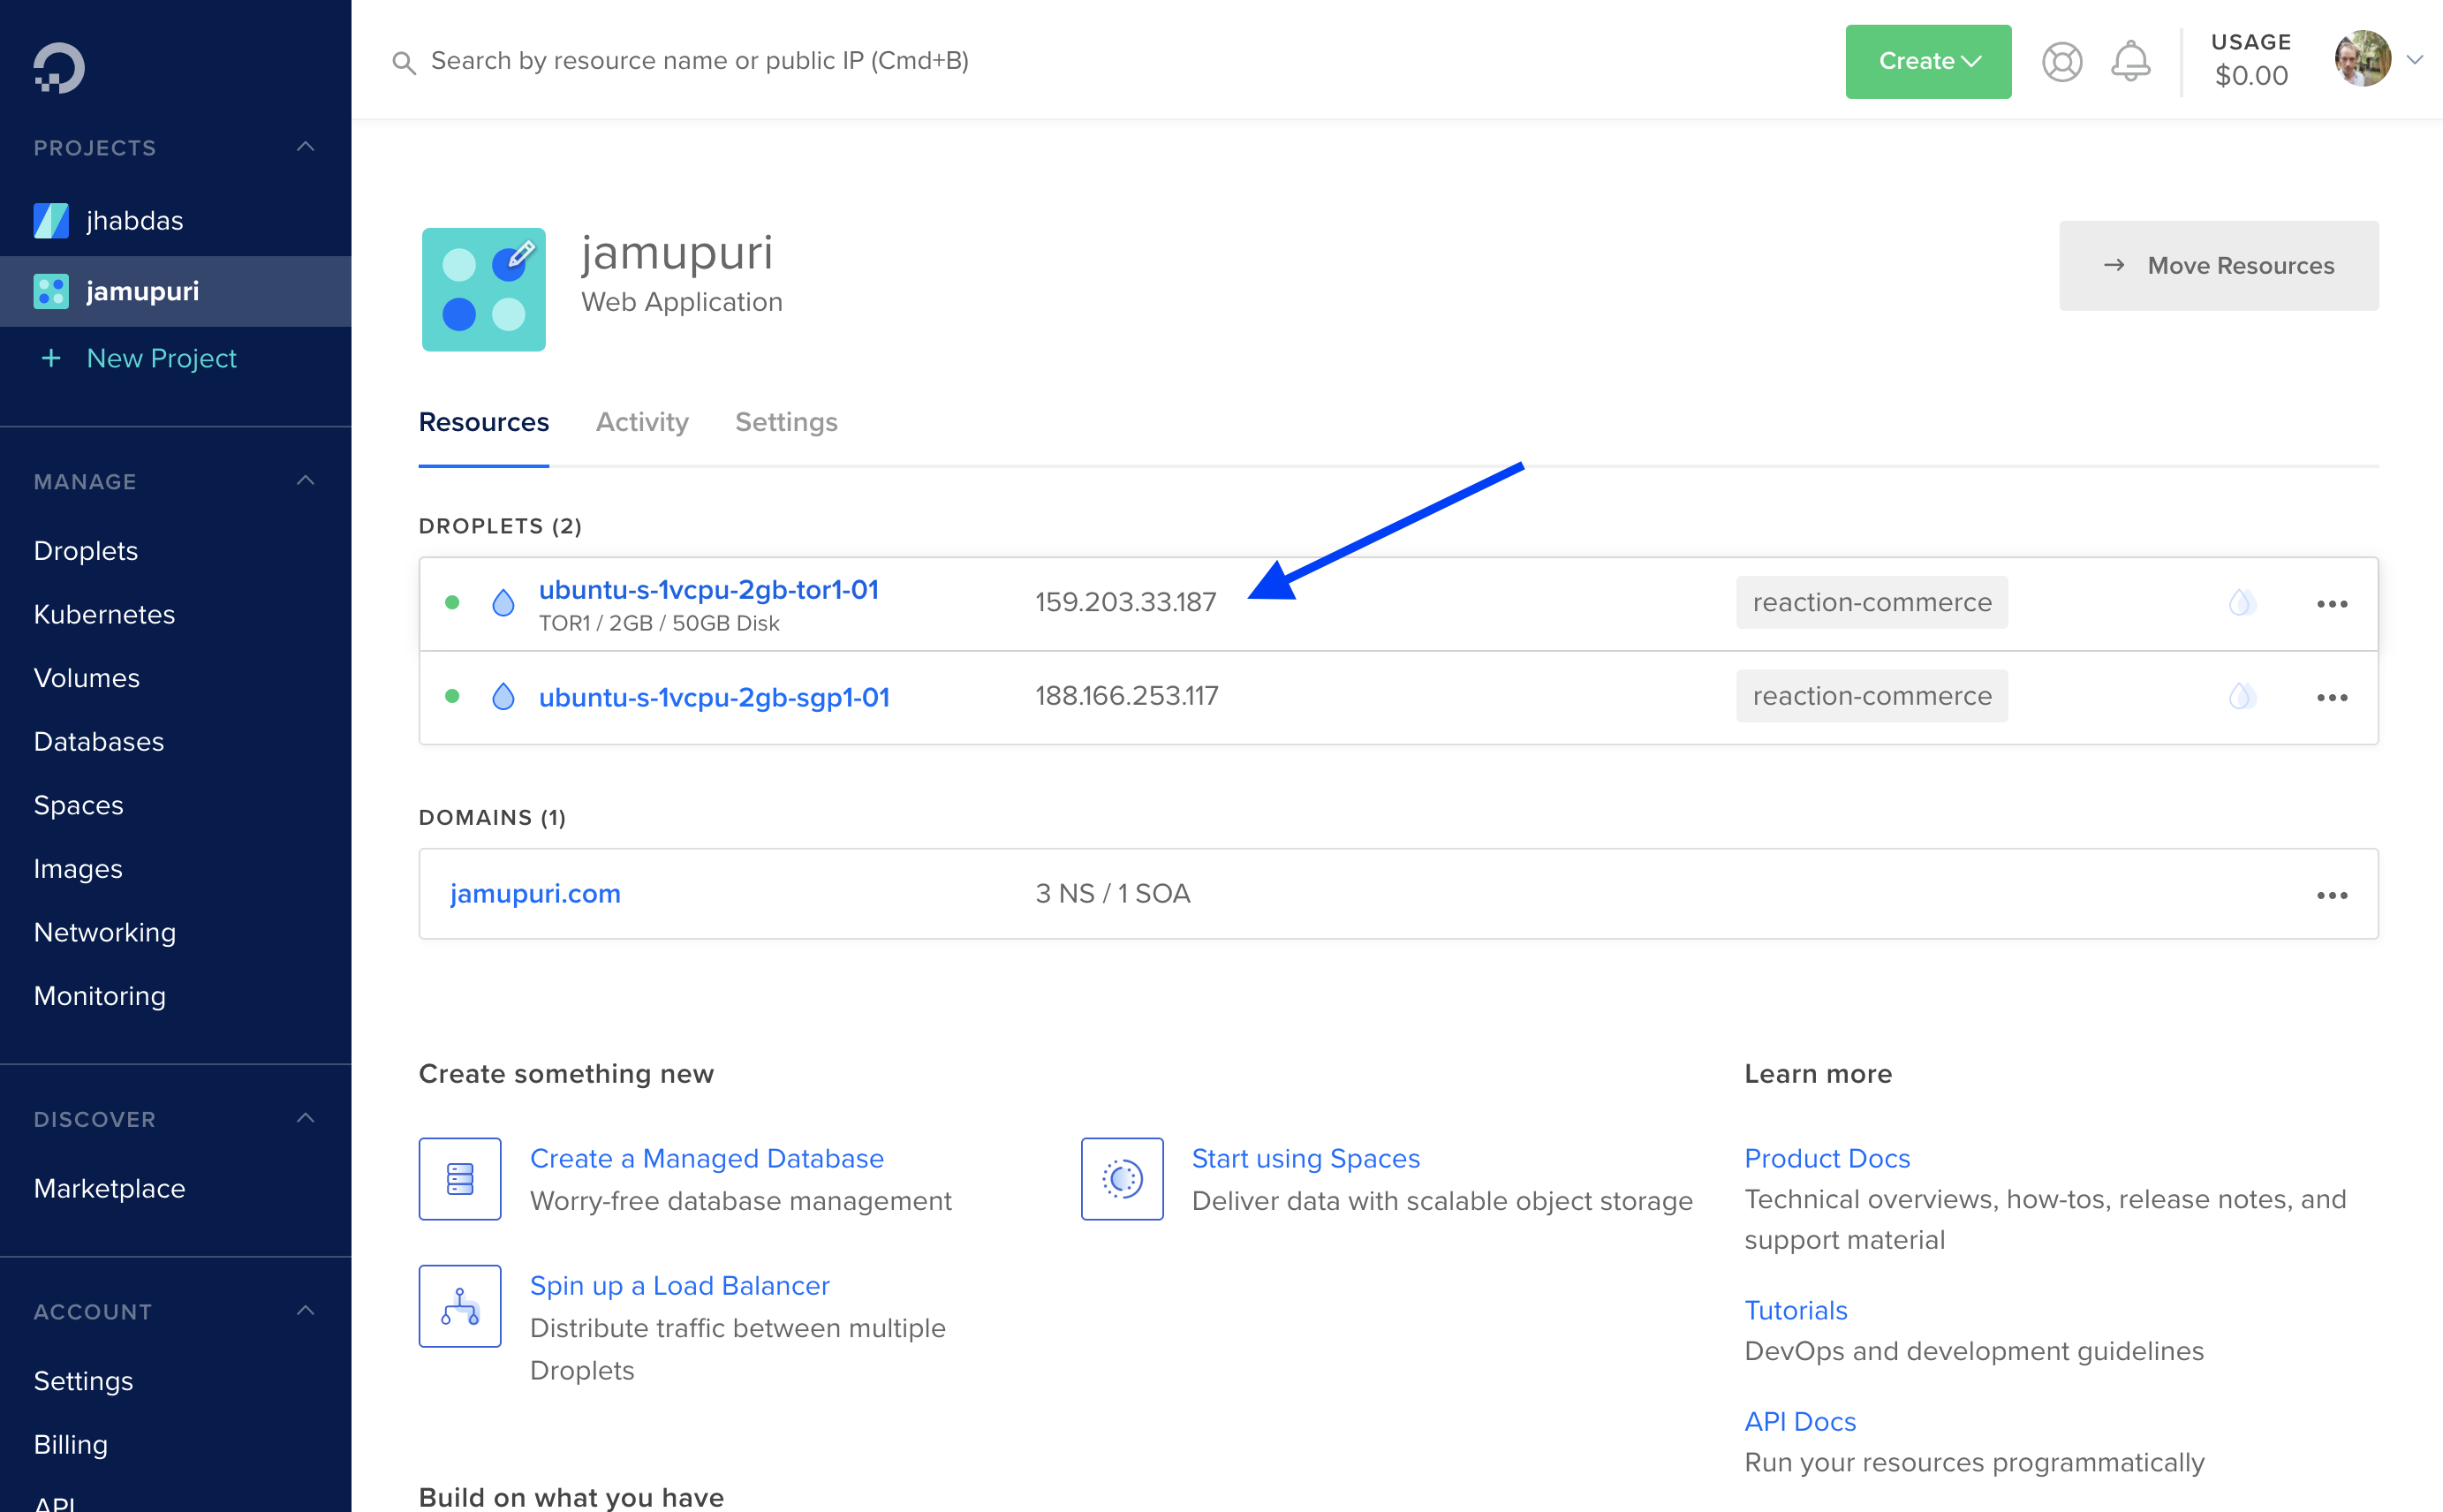This screenshot has width=2443, height=1512.
Task: Click IP address 159.203.33.187
Action: click(1126, 603)
